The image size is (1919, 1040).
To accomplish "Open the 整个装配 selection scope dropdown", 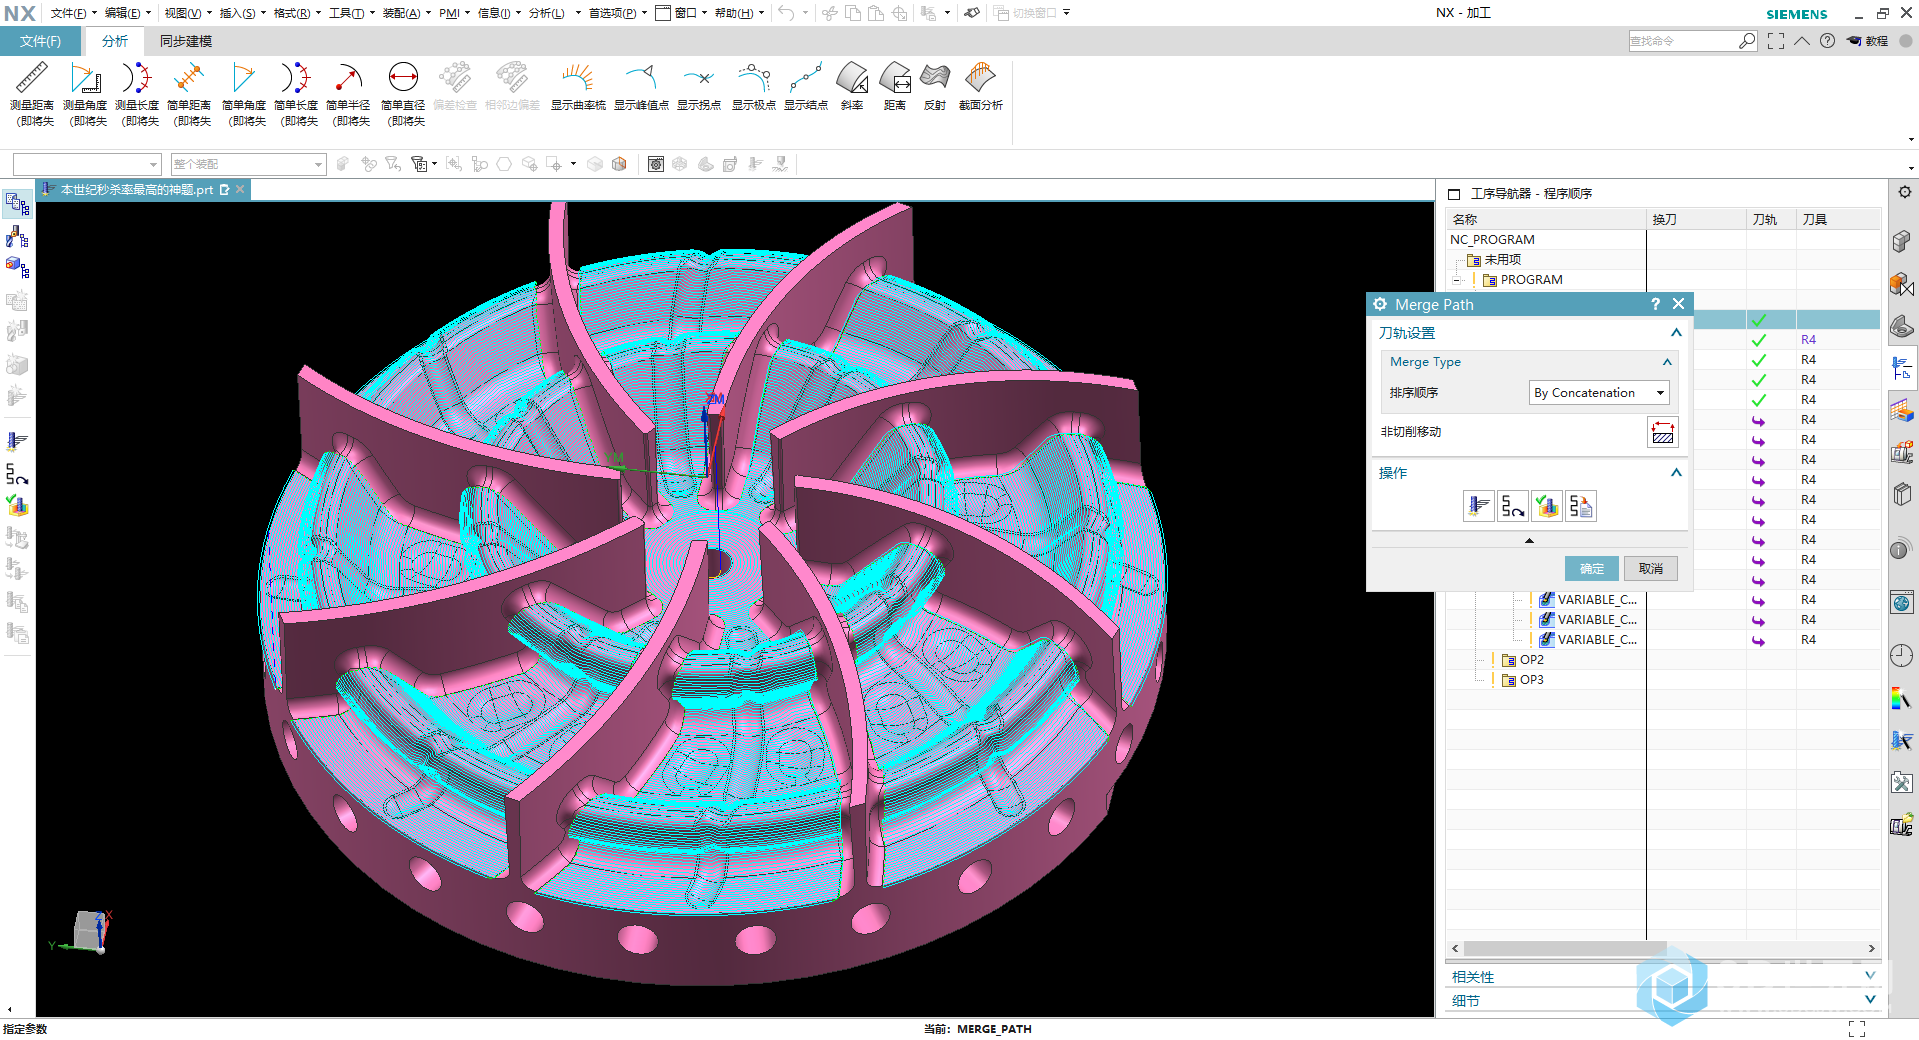I will [x=249, y=164].
